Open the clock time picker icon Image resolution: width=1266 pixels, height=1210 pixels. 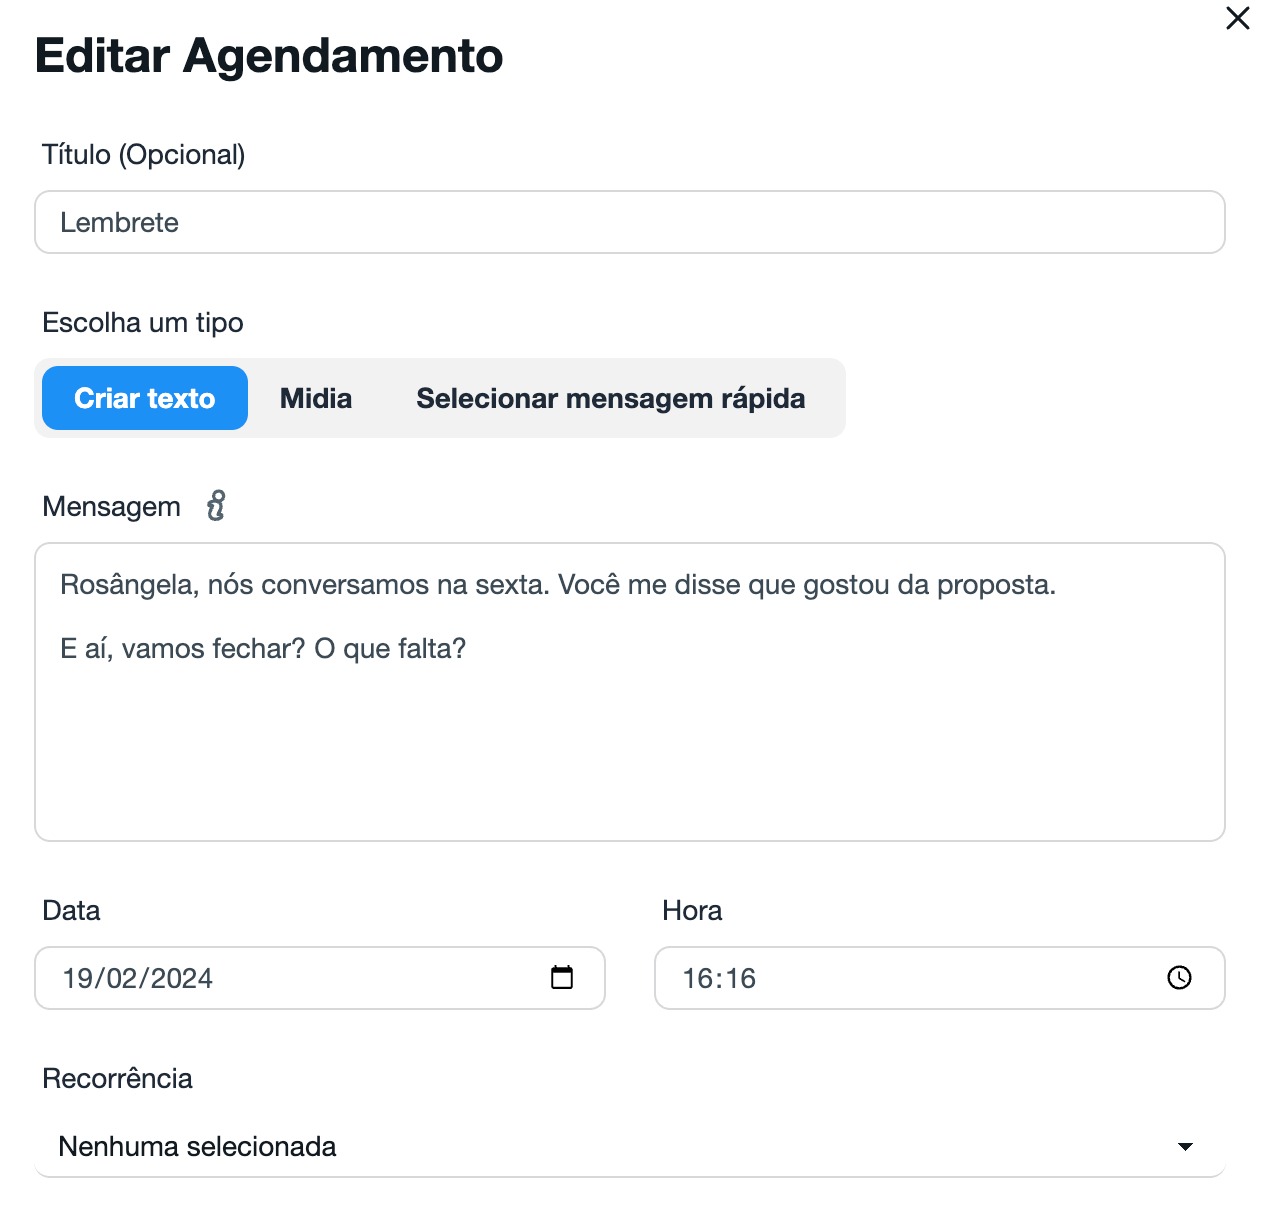pyautogui.click(x=1180, y=977)
